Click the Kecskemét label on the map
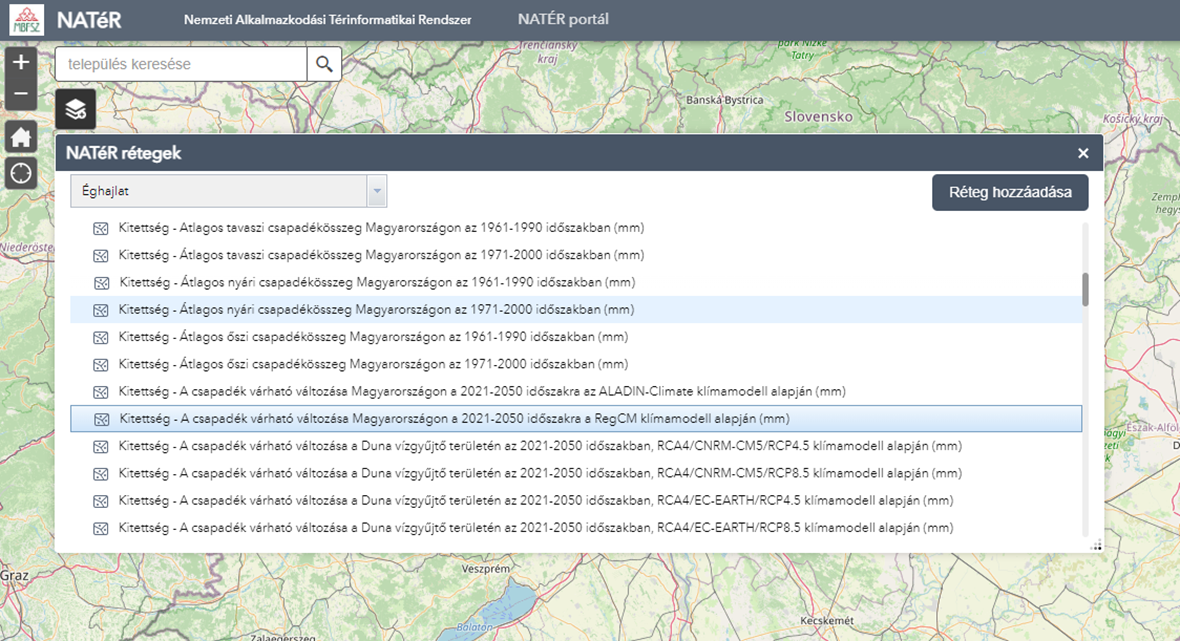 (827, 621)
